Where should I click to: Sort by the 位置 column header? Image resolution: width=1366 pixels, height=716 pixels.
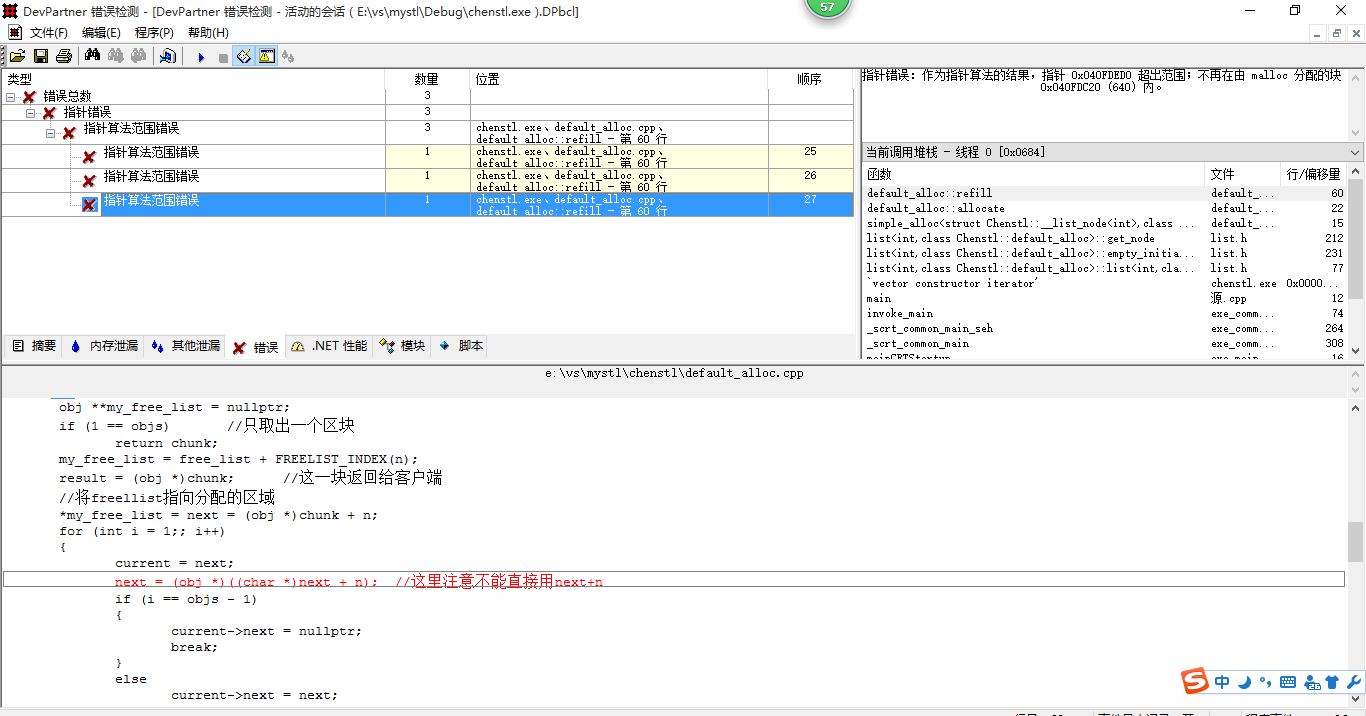pos(619,79)
